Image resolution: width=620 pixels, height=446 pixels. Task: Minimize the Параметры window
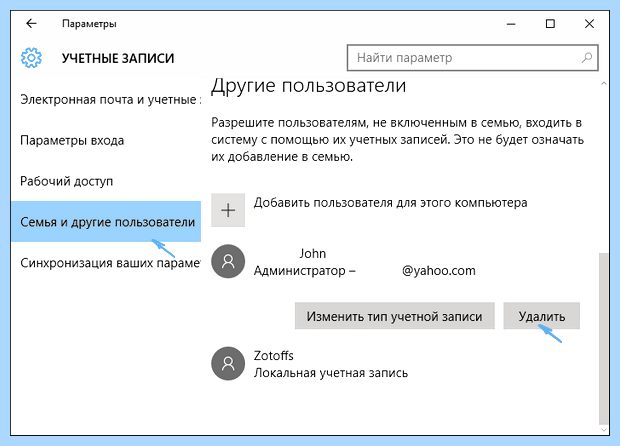511,24
